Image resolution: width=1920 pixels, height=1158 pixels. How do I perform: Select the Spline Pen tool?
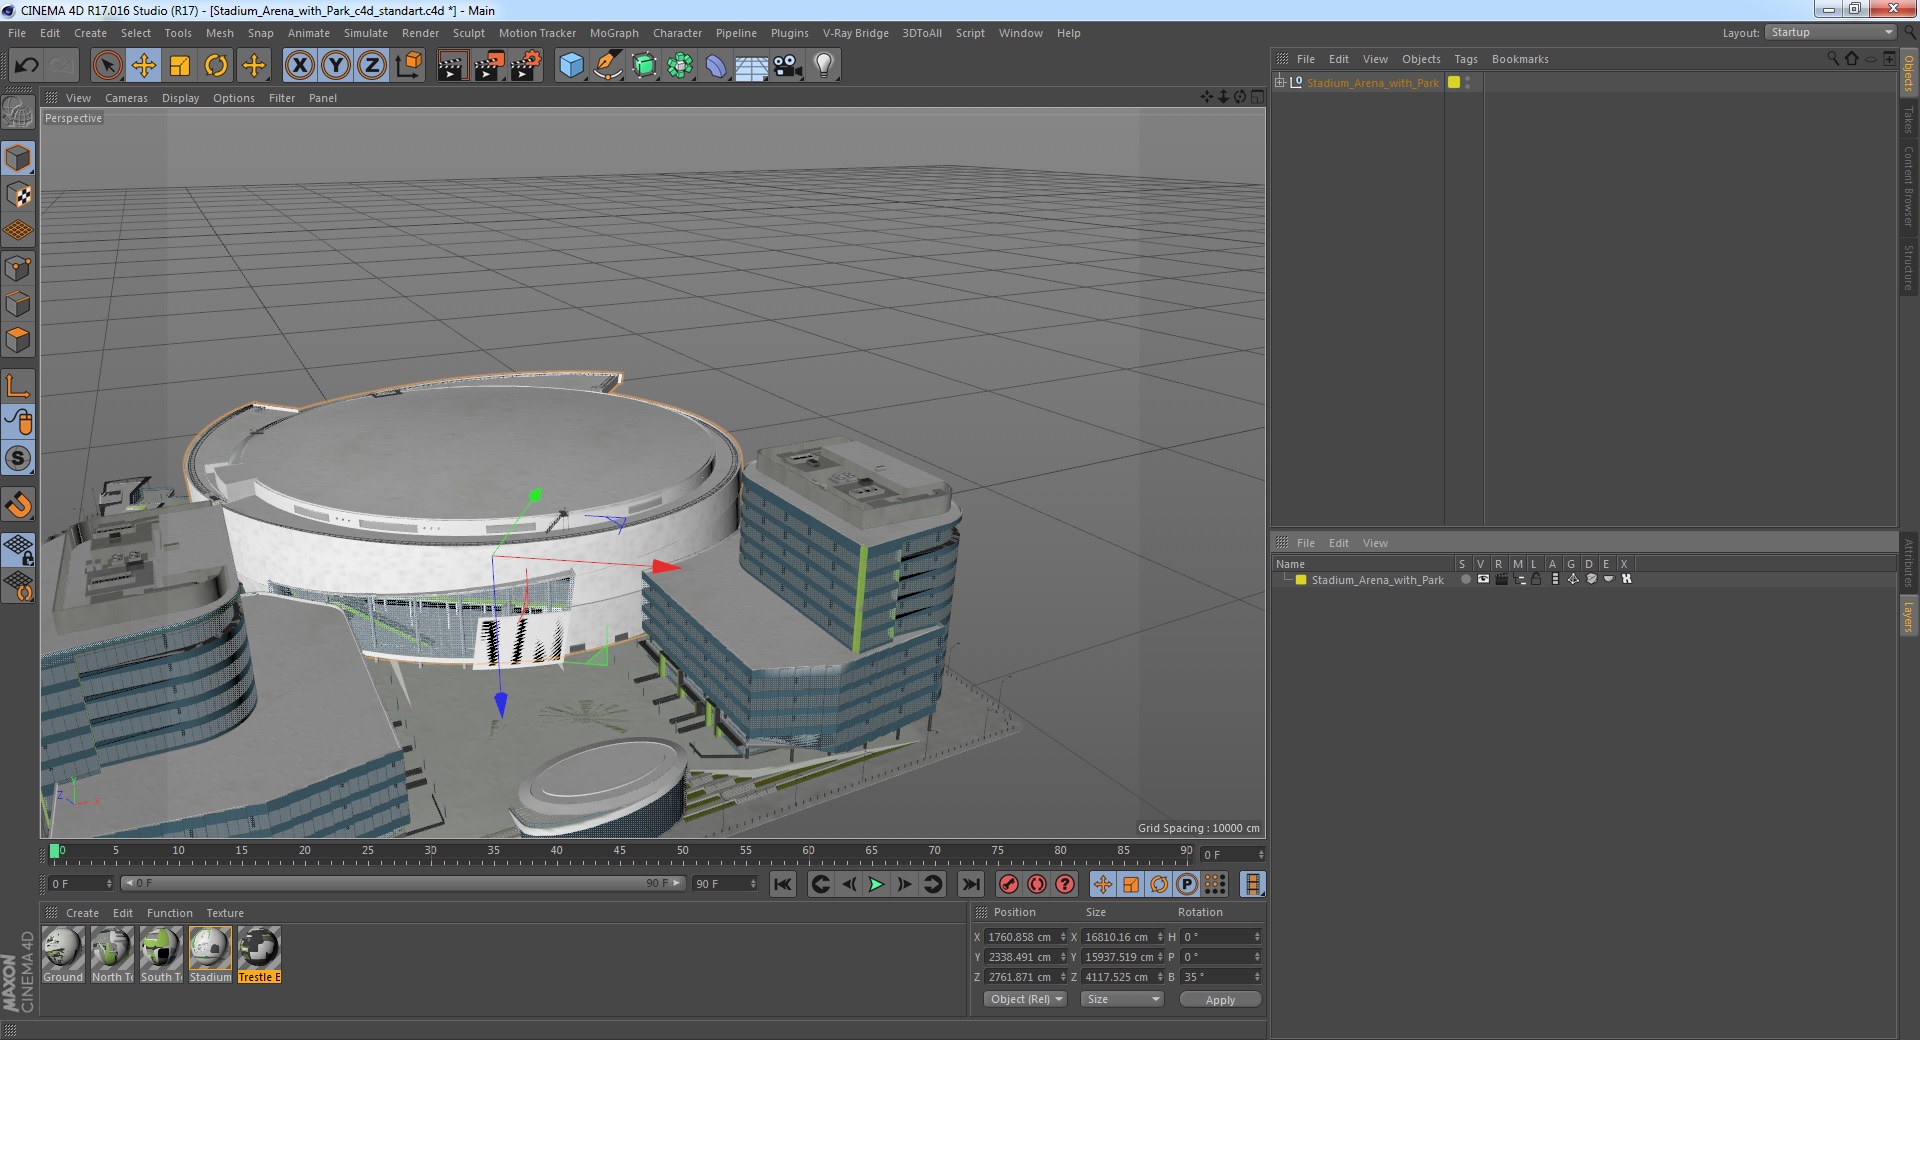[x=607, y=66]
